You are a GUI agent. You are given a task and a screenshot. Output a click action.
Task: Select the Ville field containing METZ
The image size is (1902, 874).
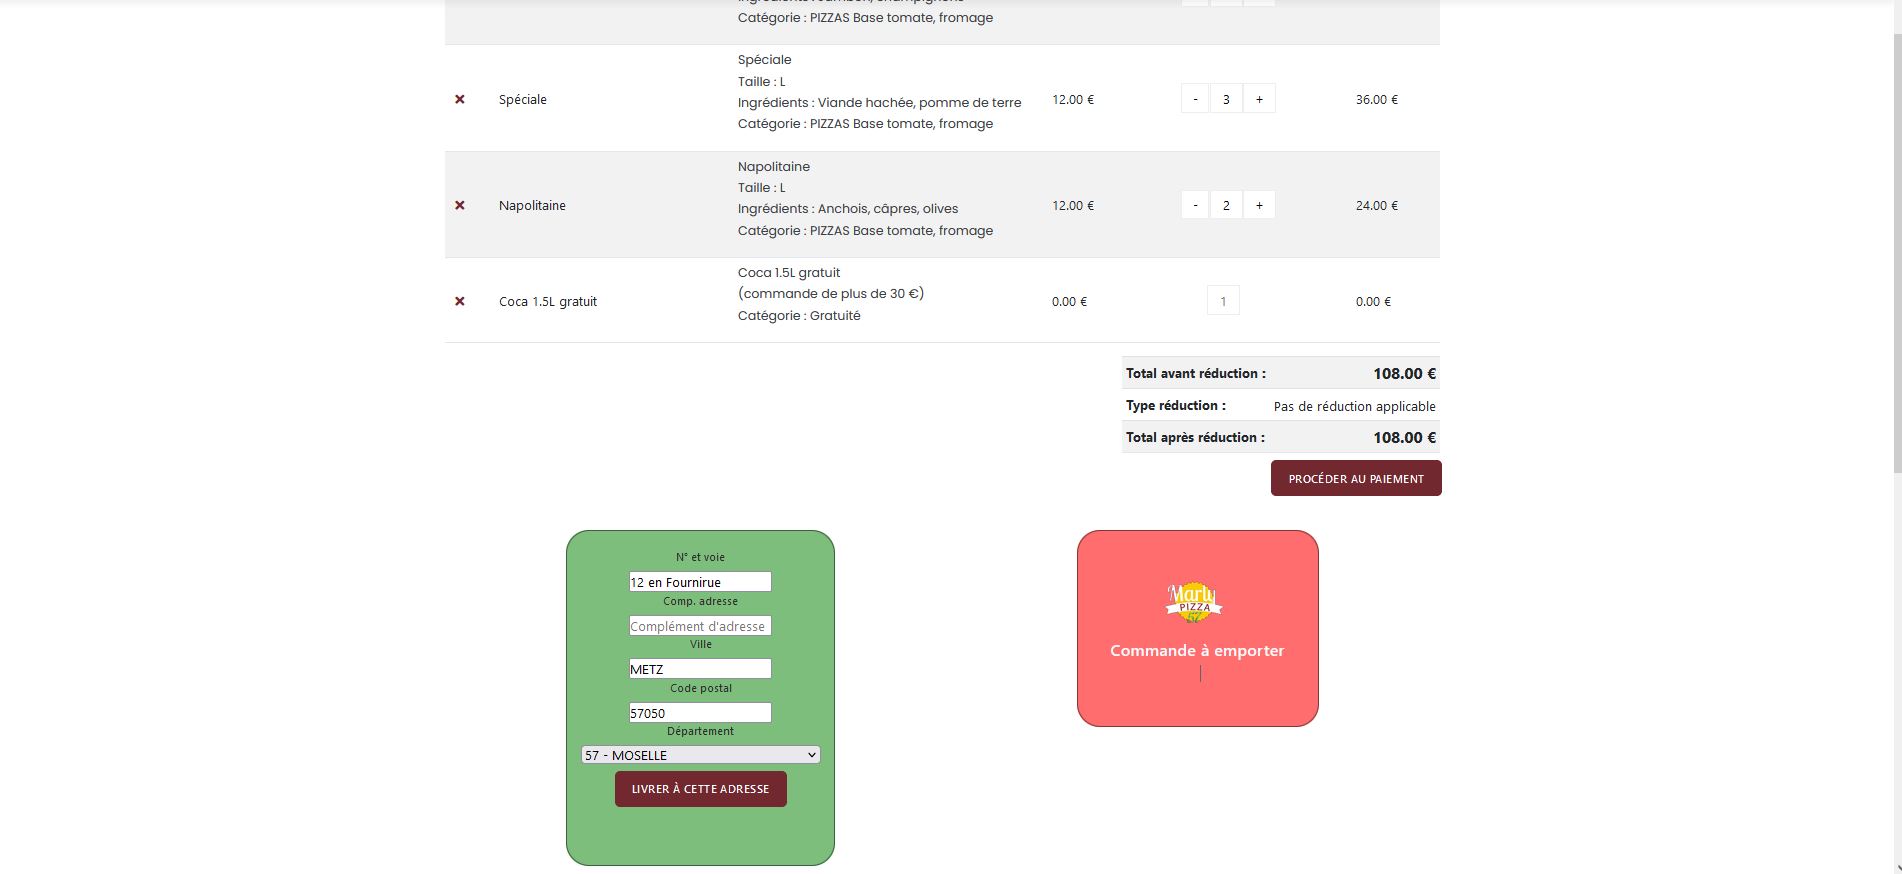pyautogui.click(x=700, y=669)
